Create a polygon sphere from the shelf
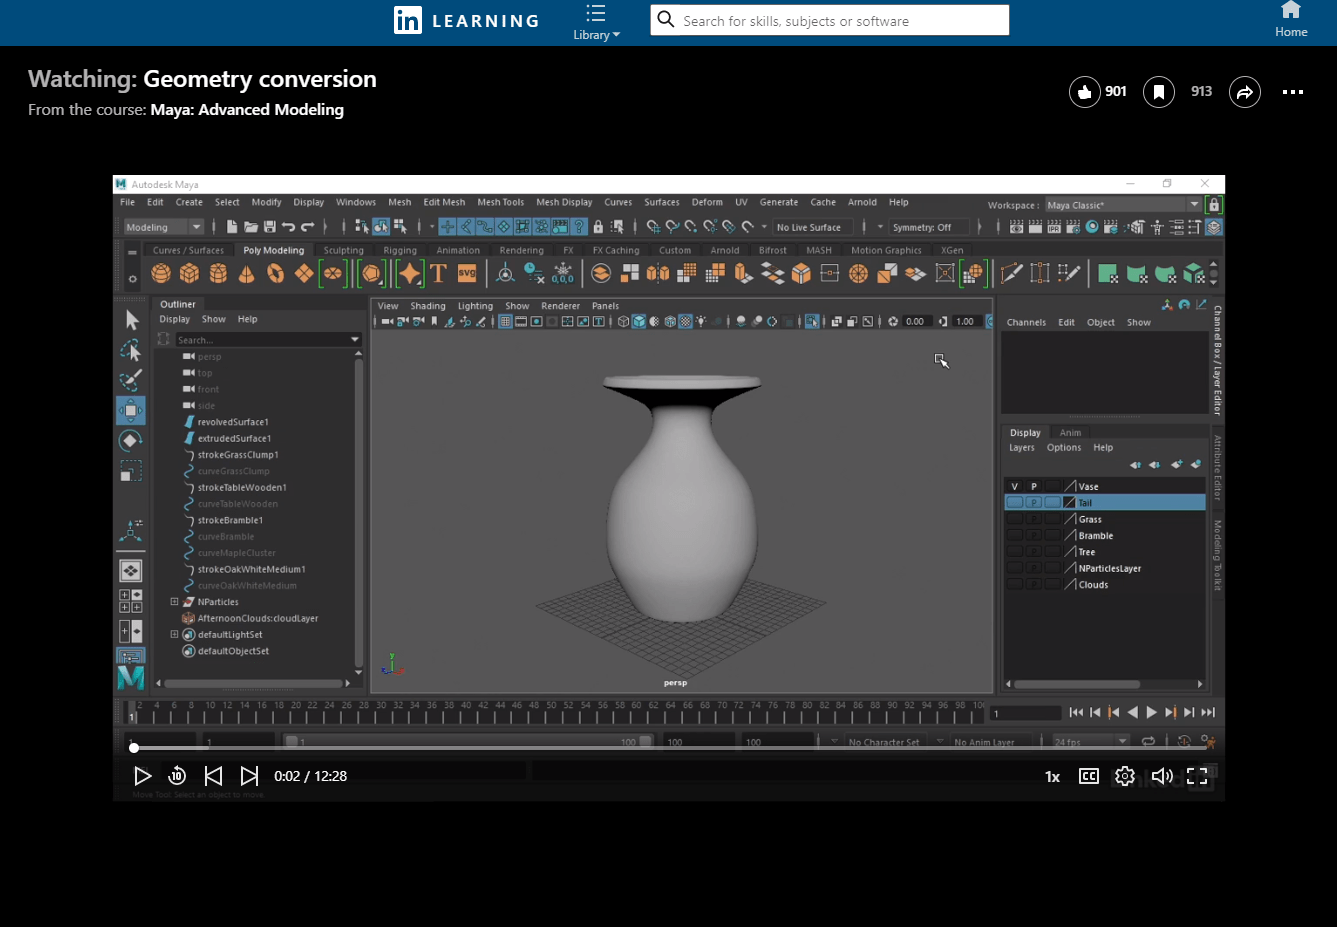This screenshot has width=1337, height=927. [160, 273]
